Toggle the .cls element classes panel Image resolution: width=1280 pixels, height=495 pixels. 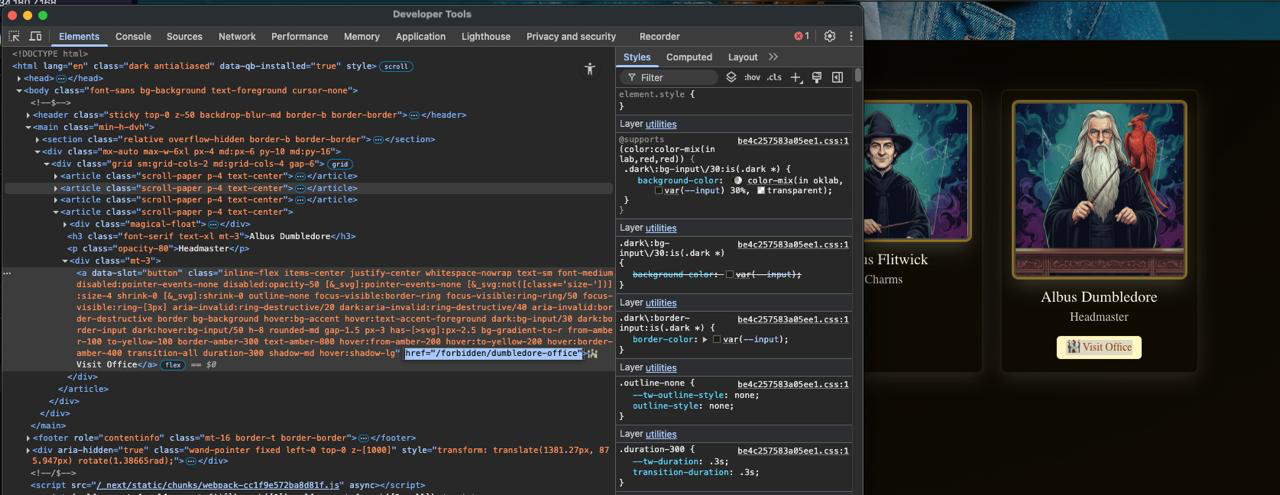[774, 77]
